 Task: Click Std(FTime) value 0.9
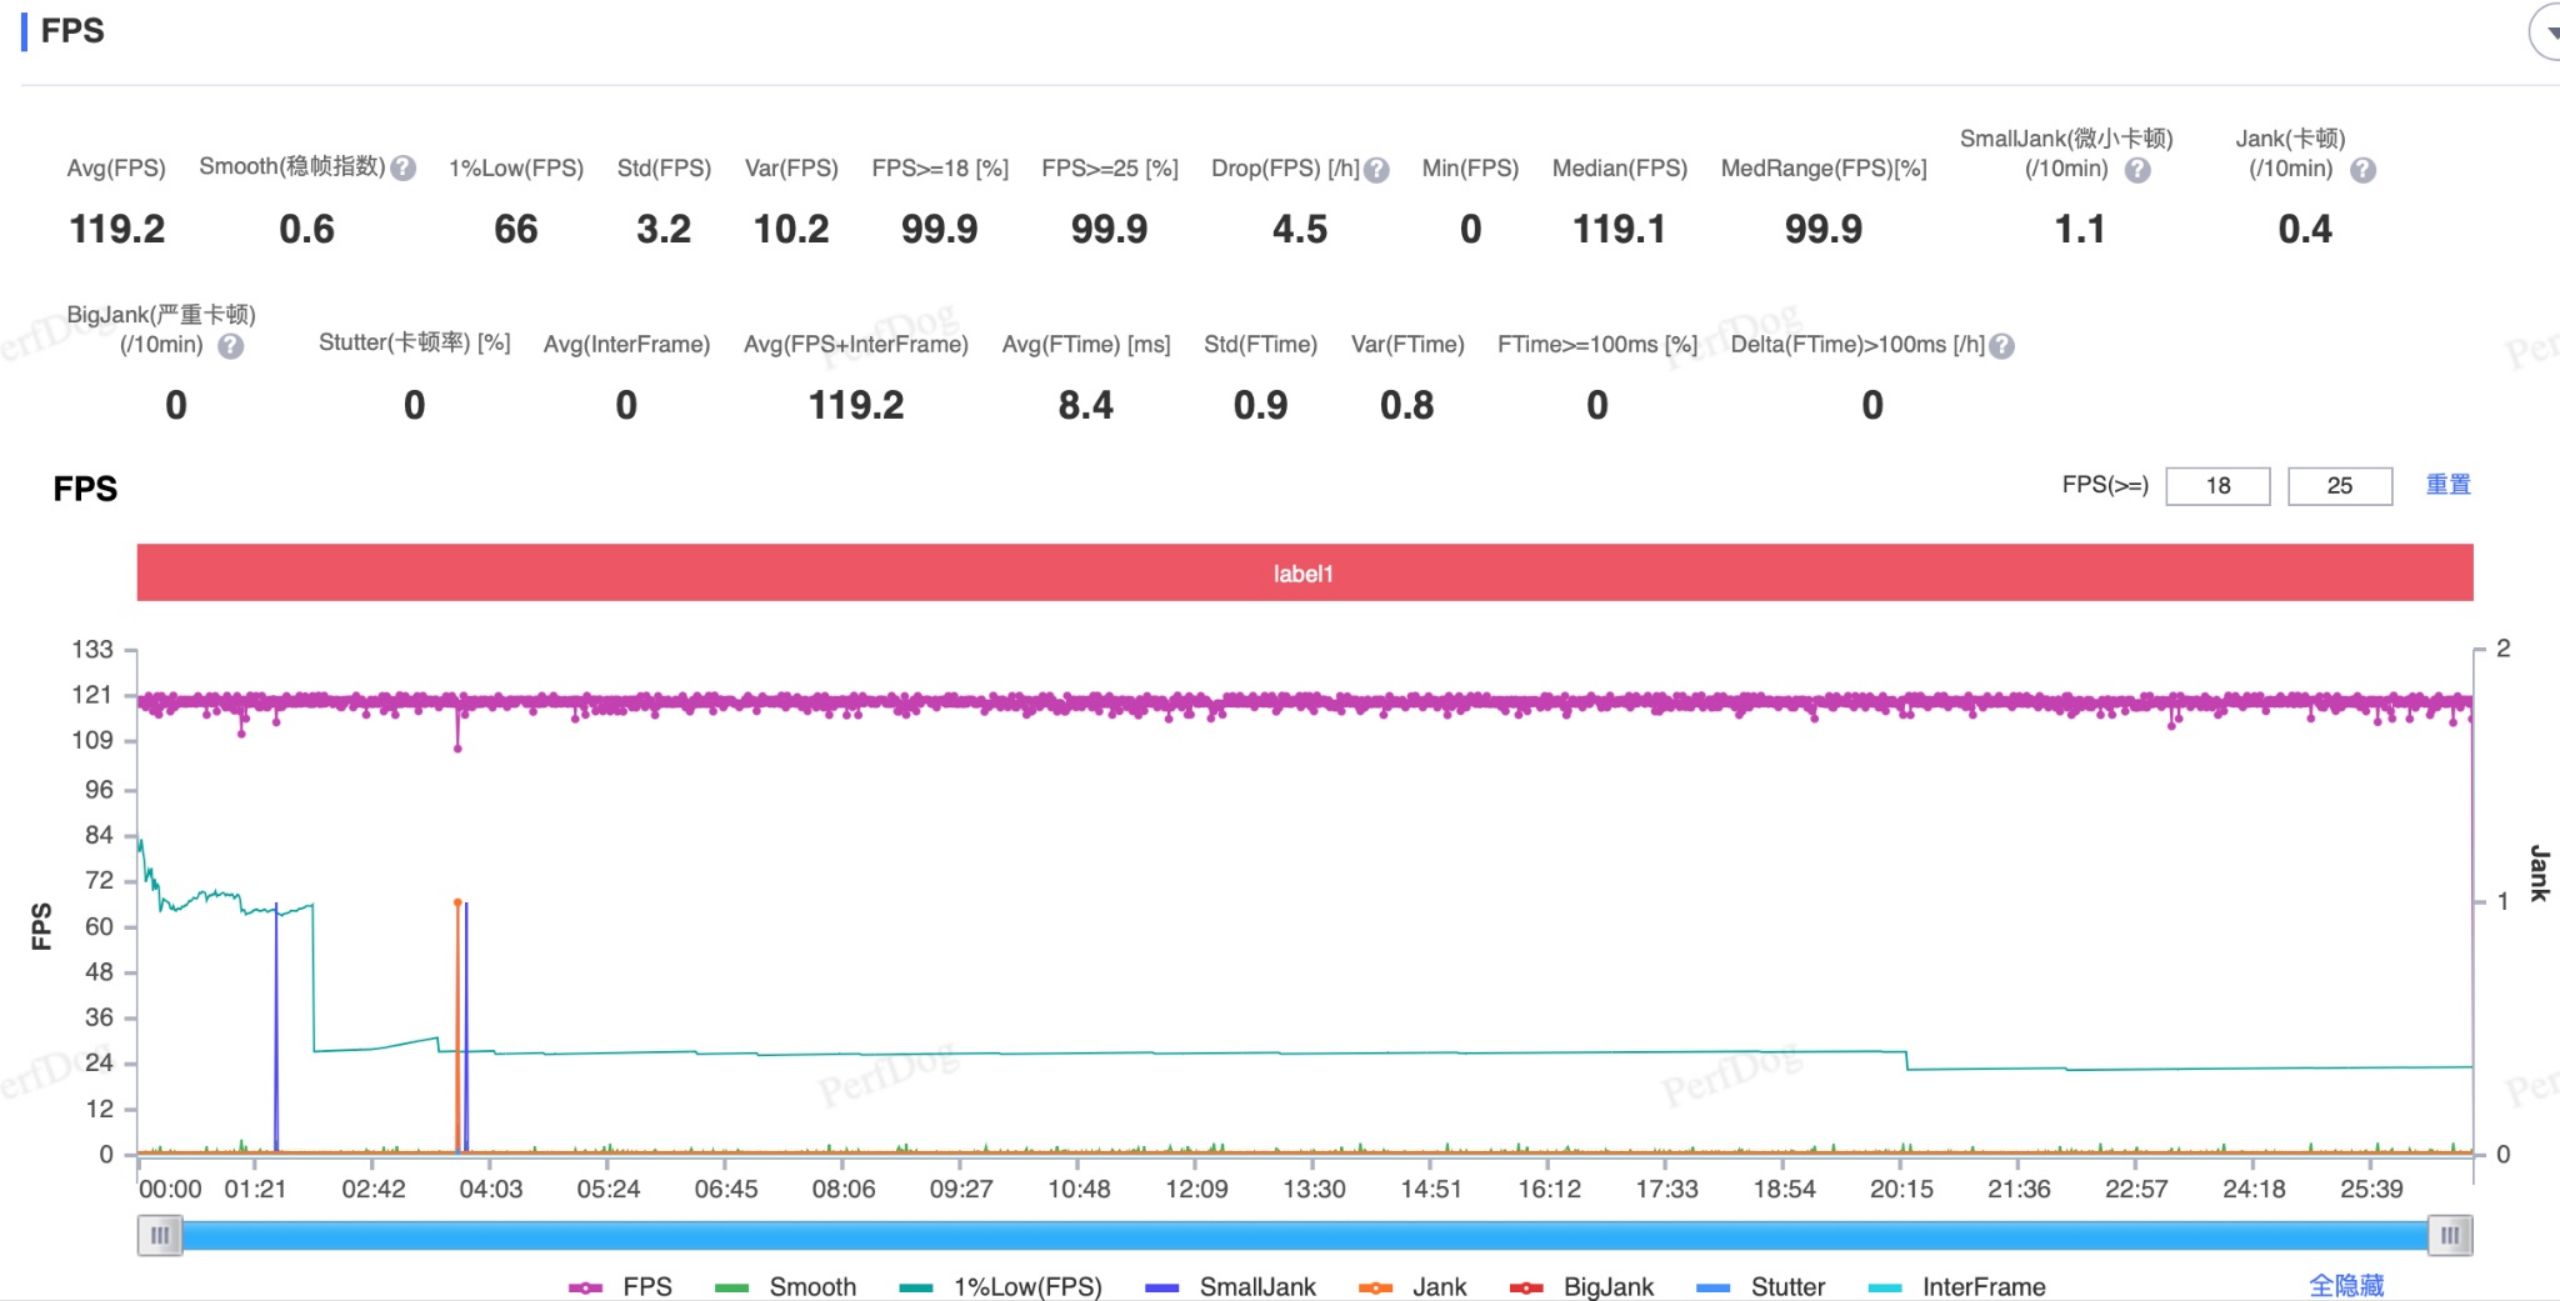[x=1261, y=406]
